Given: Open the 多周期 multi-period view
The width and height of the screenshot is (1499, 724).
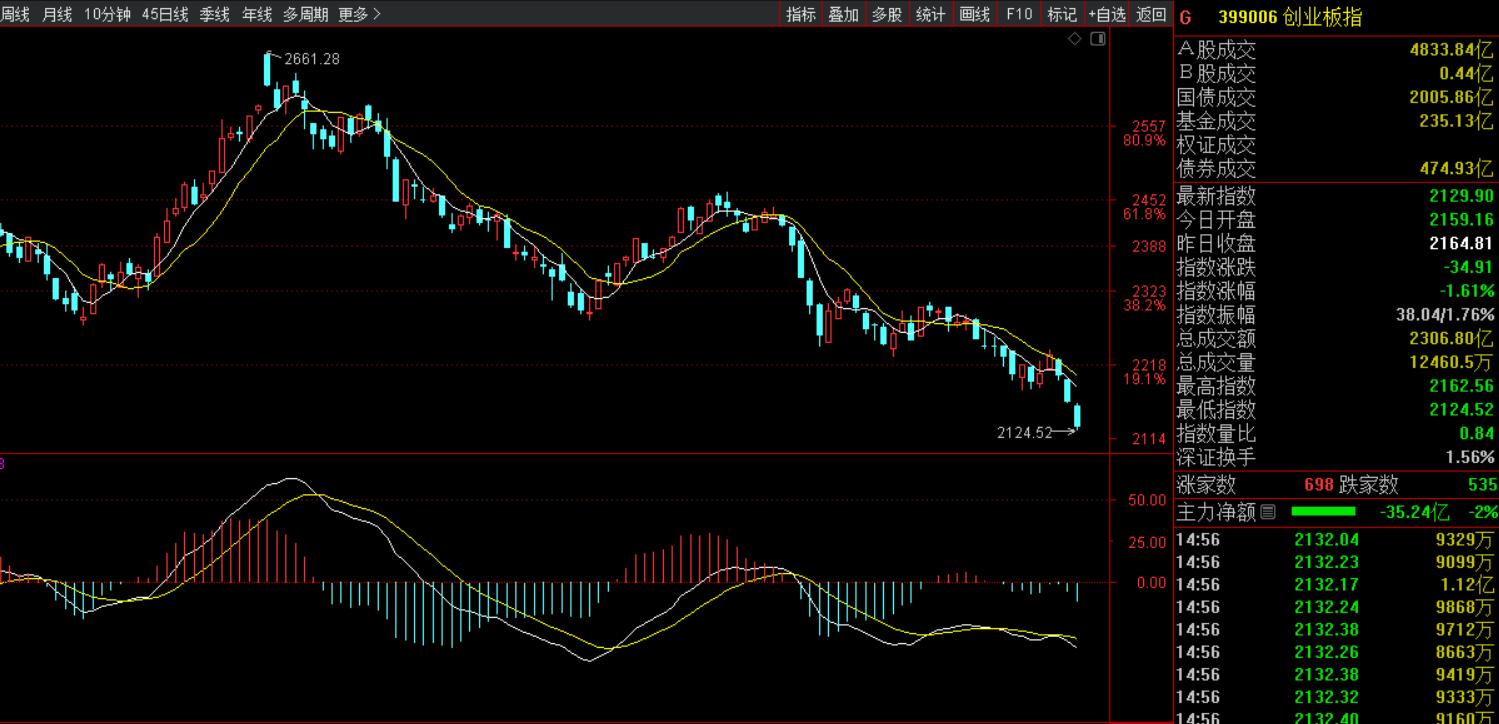Looking at the screenshot, I should click(304, 14).
